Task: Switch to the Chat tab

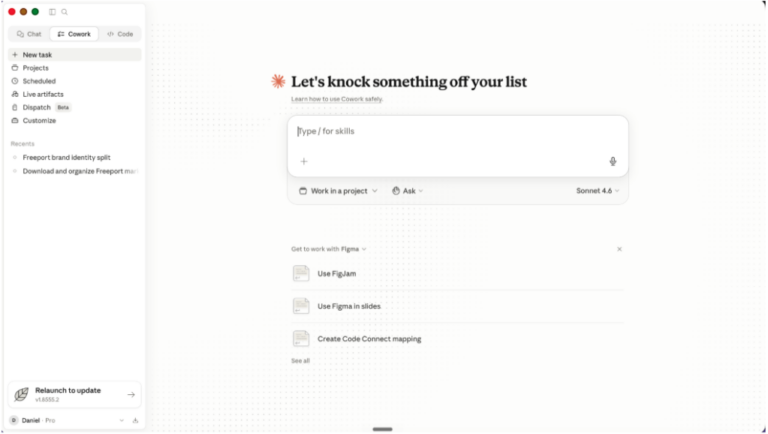Action: (x=29, y=34)
